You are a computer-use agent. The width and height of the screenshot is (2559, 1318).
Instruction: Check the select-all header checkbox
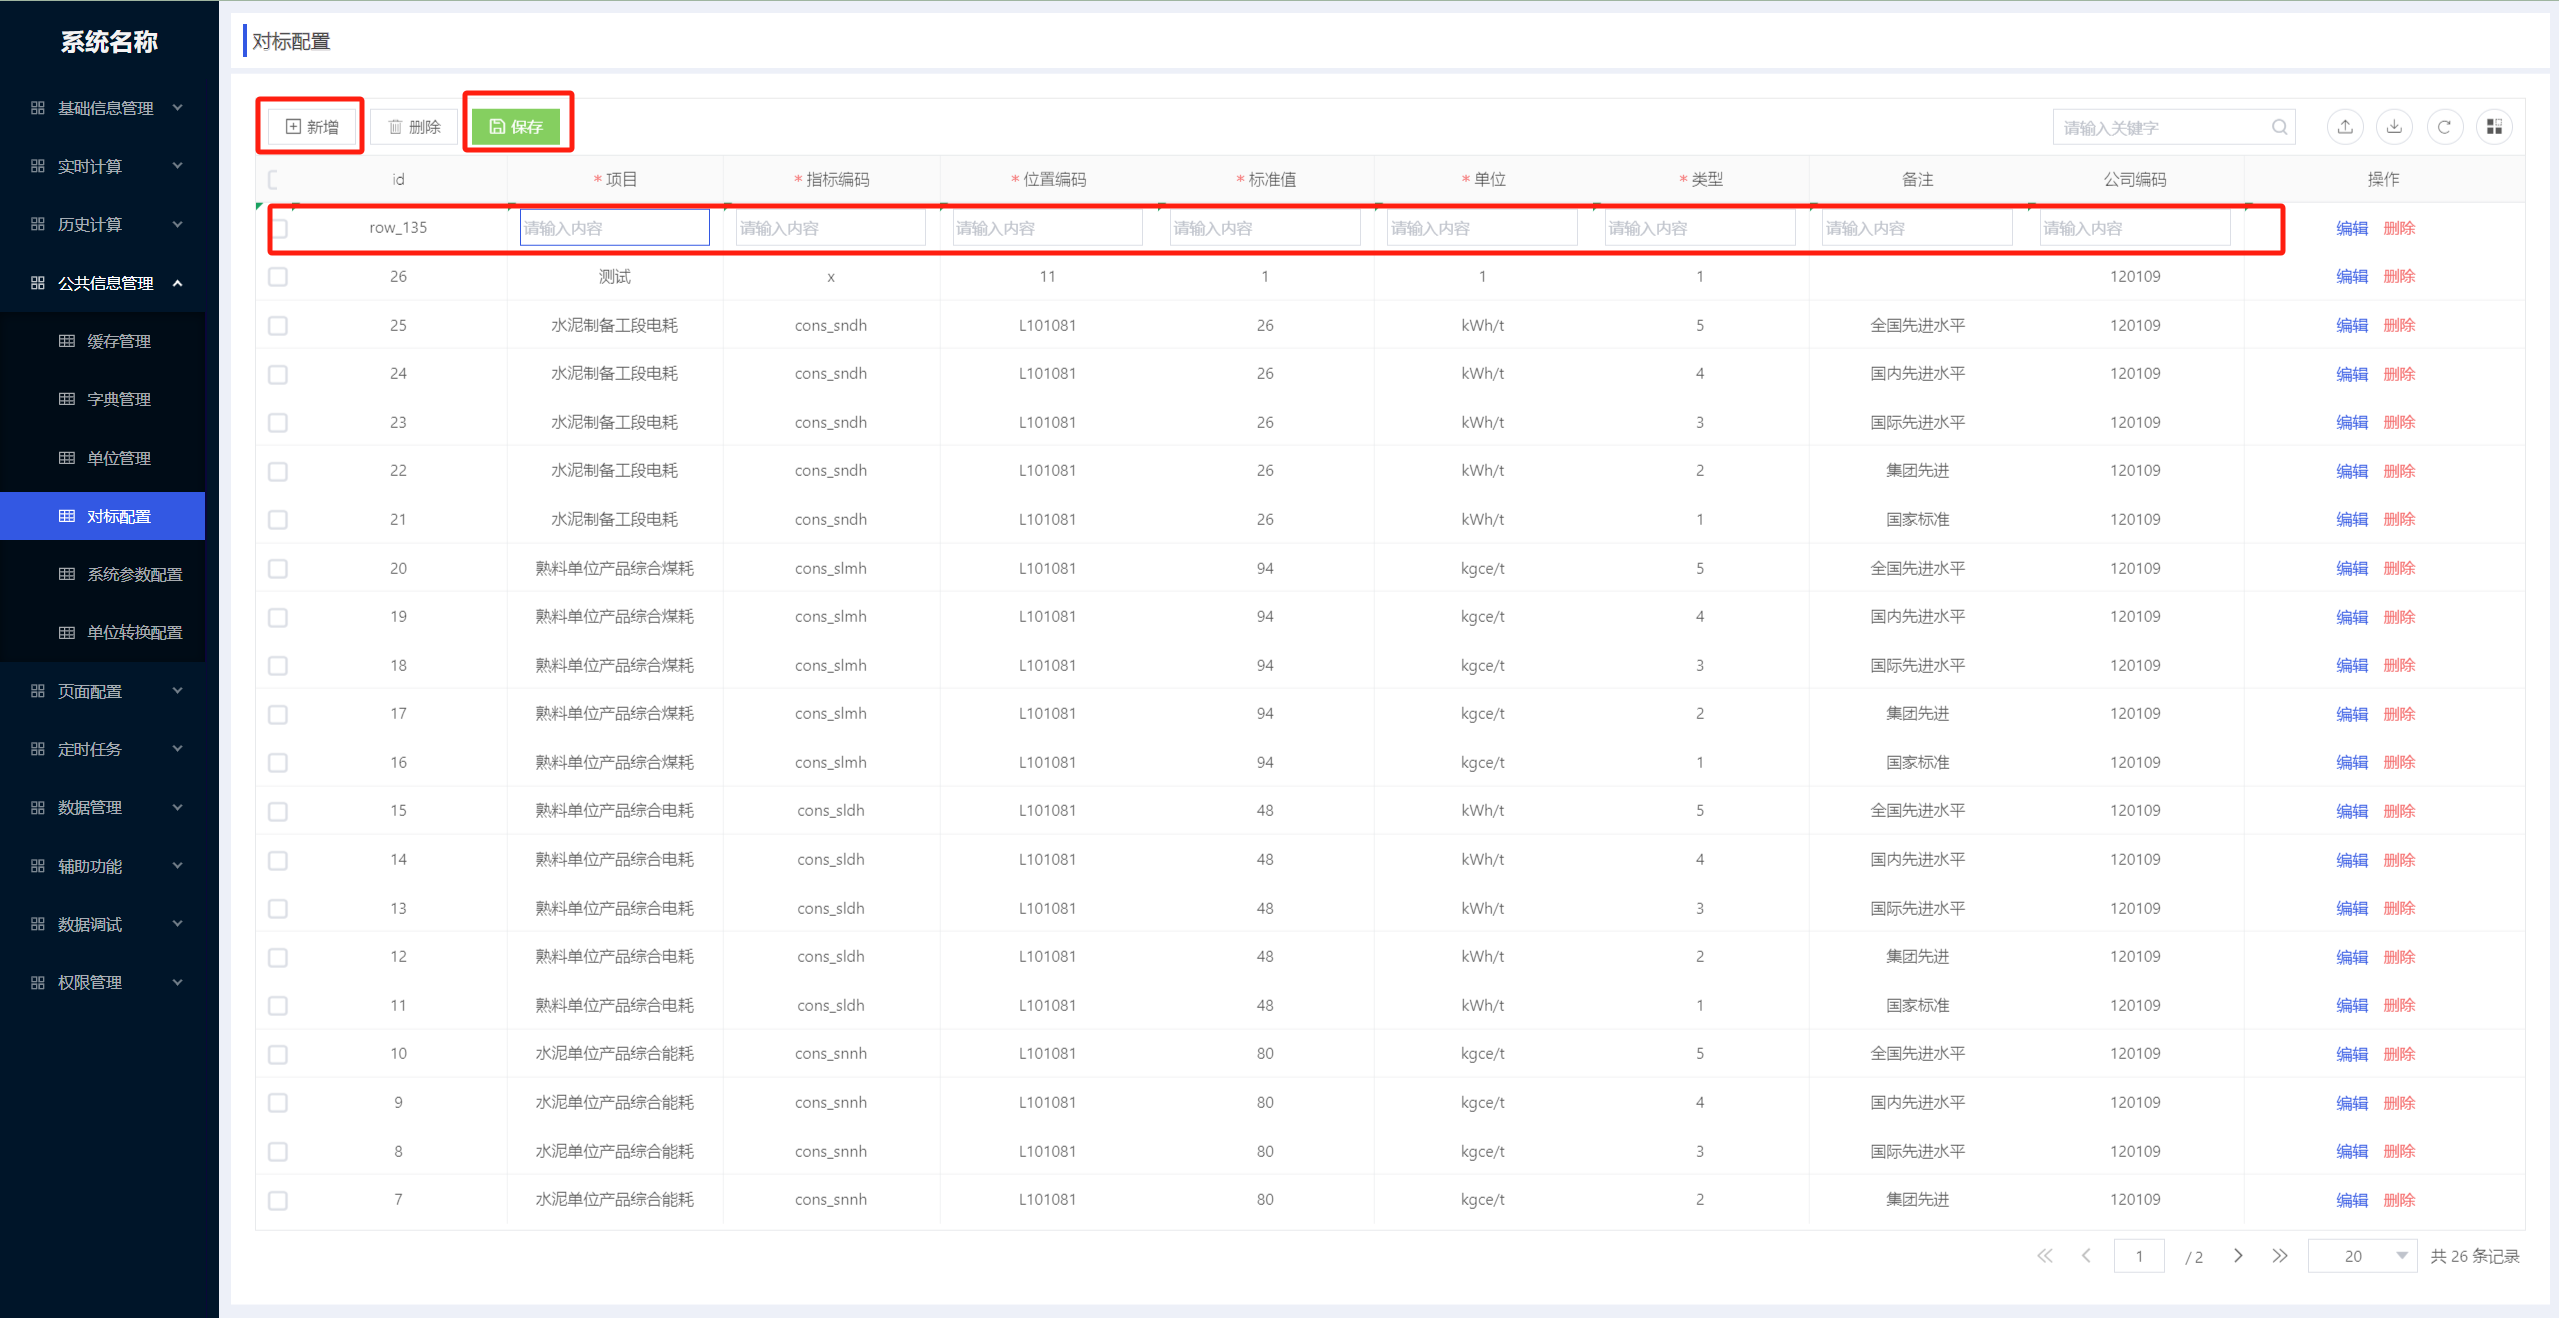274,180
